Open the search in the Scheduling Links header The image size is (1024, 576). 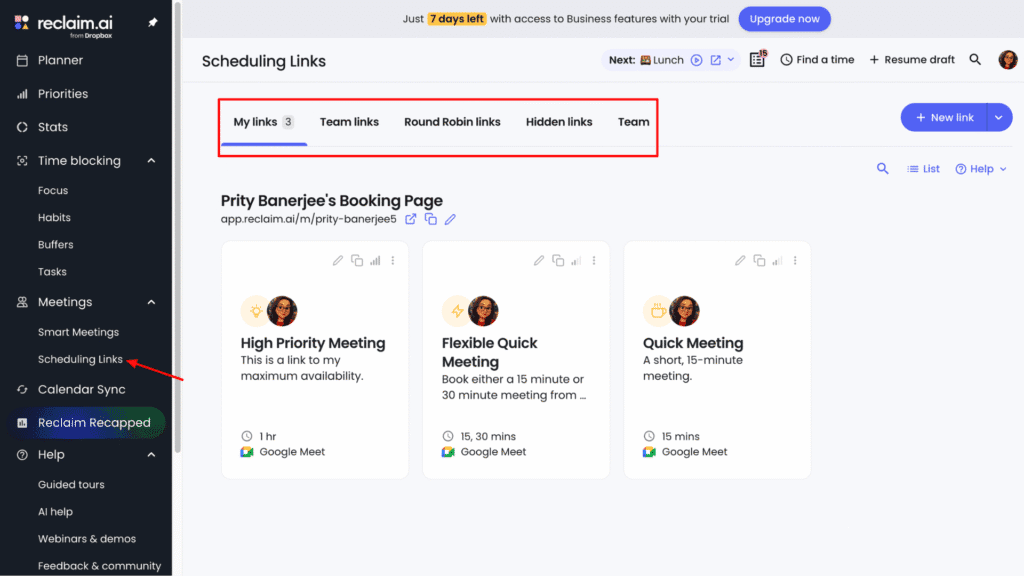(x=975, y=59)
